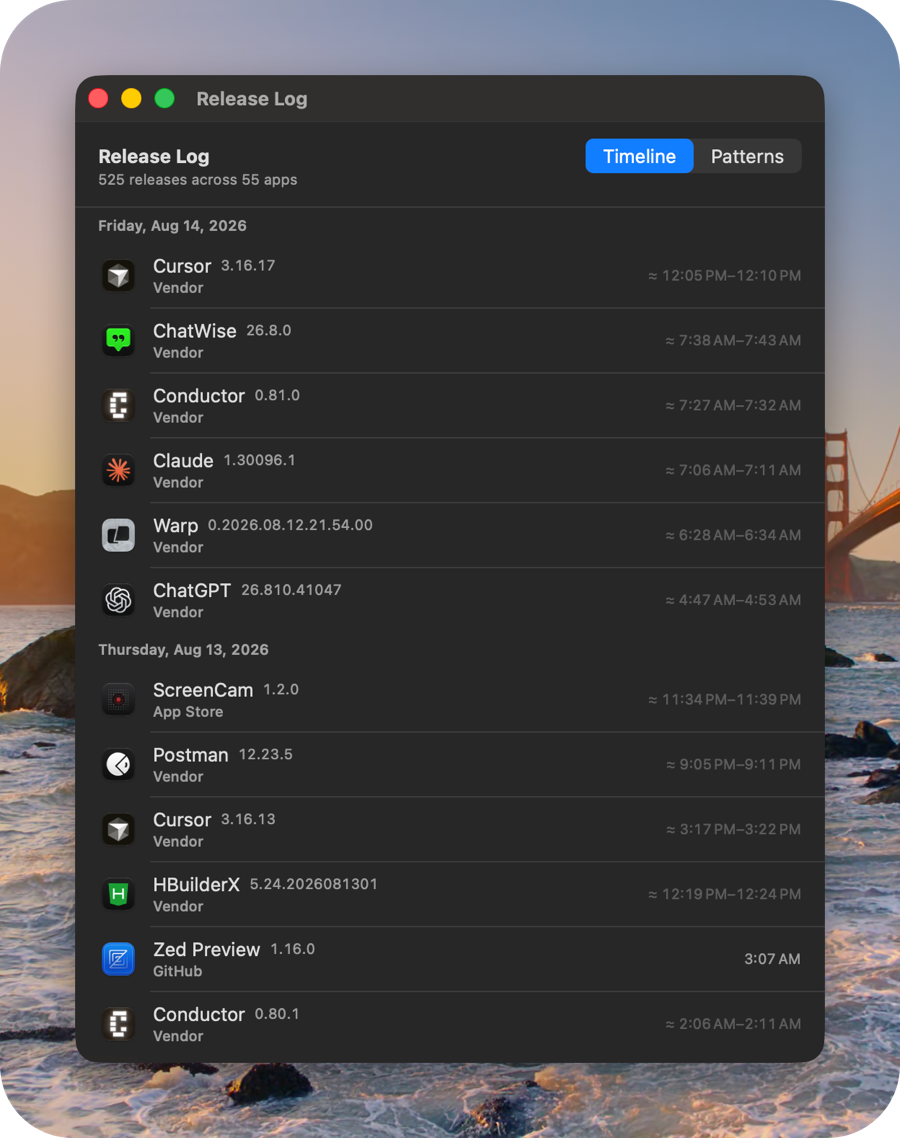This screenshot has height=1138, width=900.
Task: Click the Zed Preview blue icon
Action: tap(118, 959)
